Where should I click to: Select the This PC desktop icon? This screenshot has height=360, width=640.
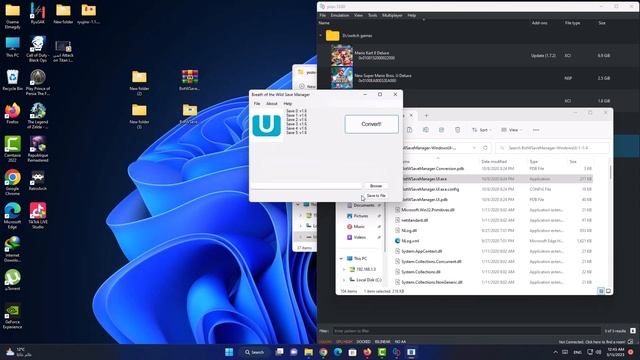tap(12, 47)
